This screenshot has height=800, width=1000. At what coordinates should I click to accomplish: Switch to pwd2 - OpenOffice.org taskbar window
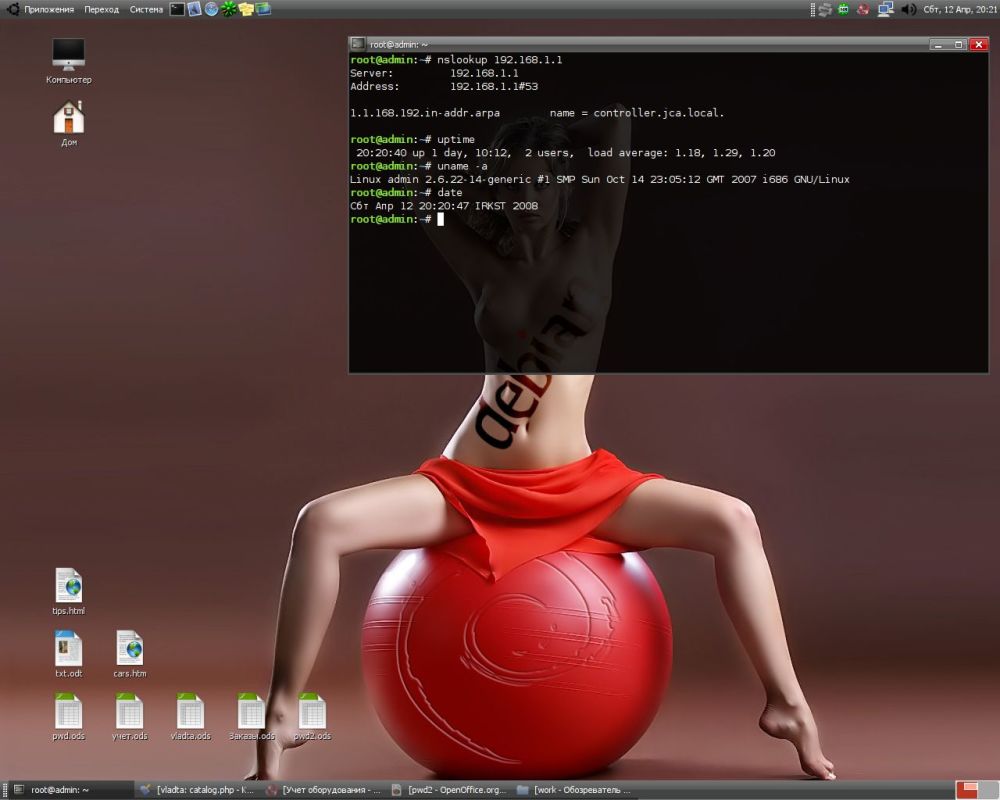tap(451, 790)
